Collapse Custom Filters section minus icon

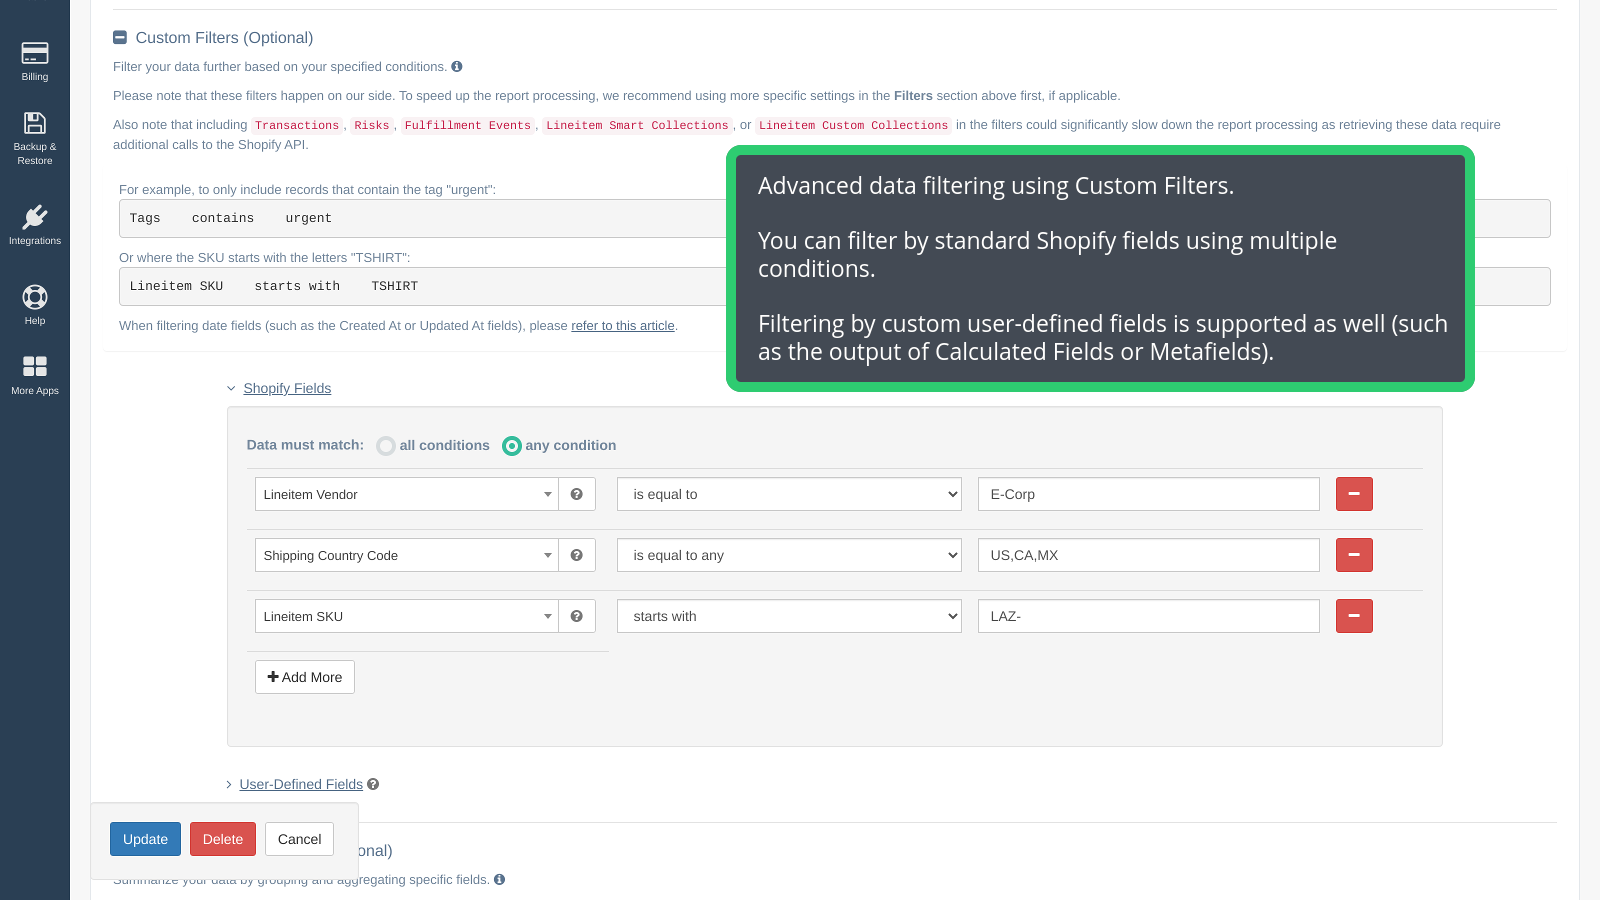[120, 37]
